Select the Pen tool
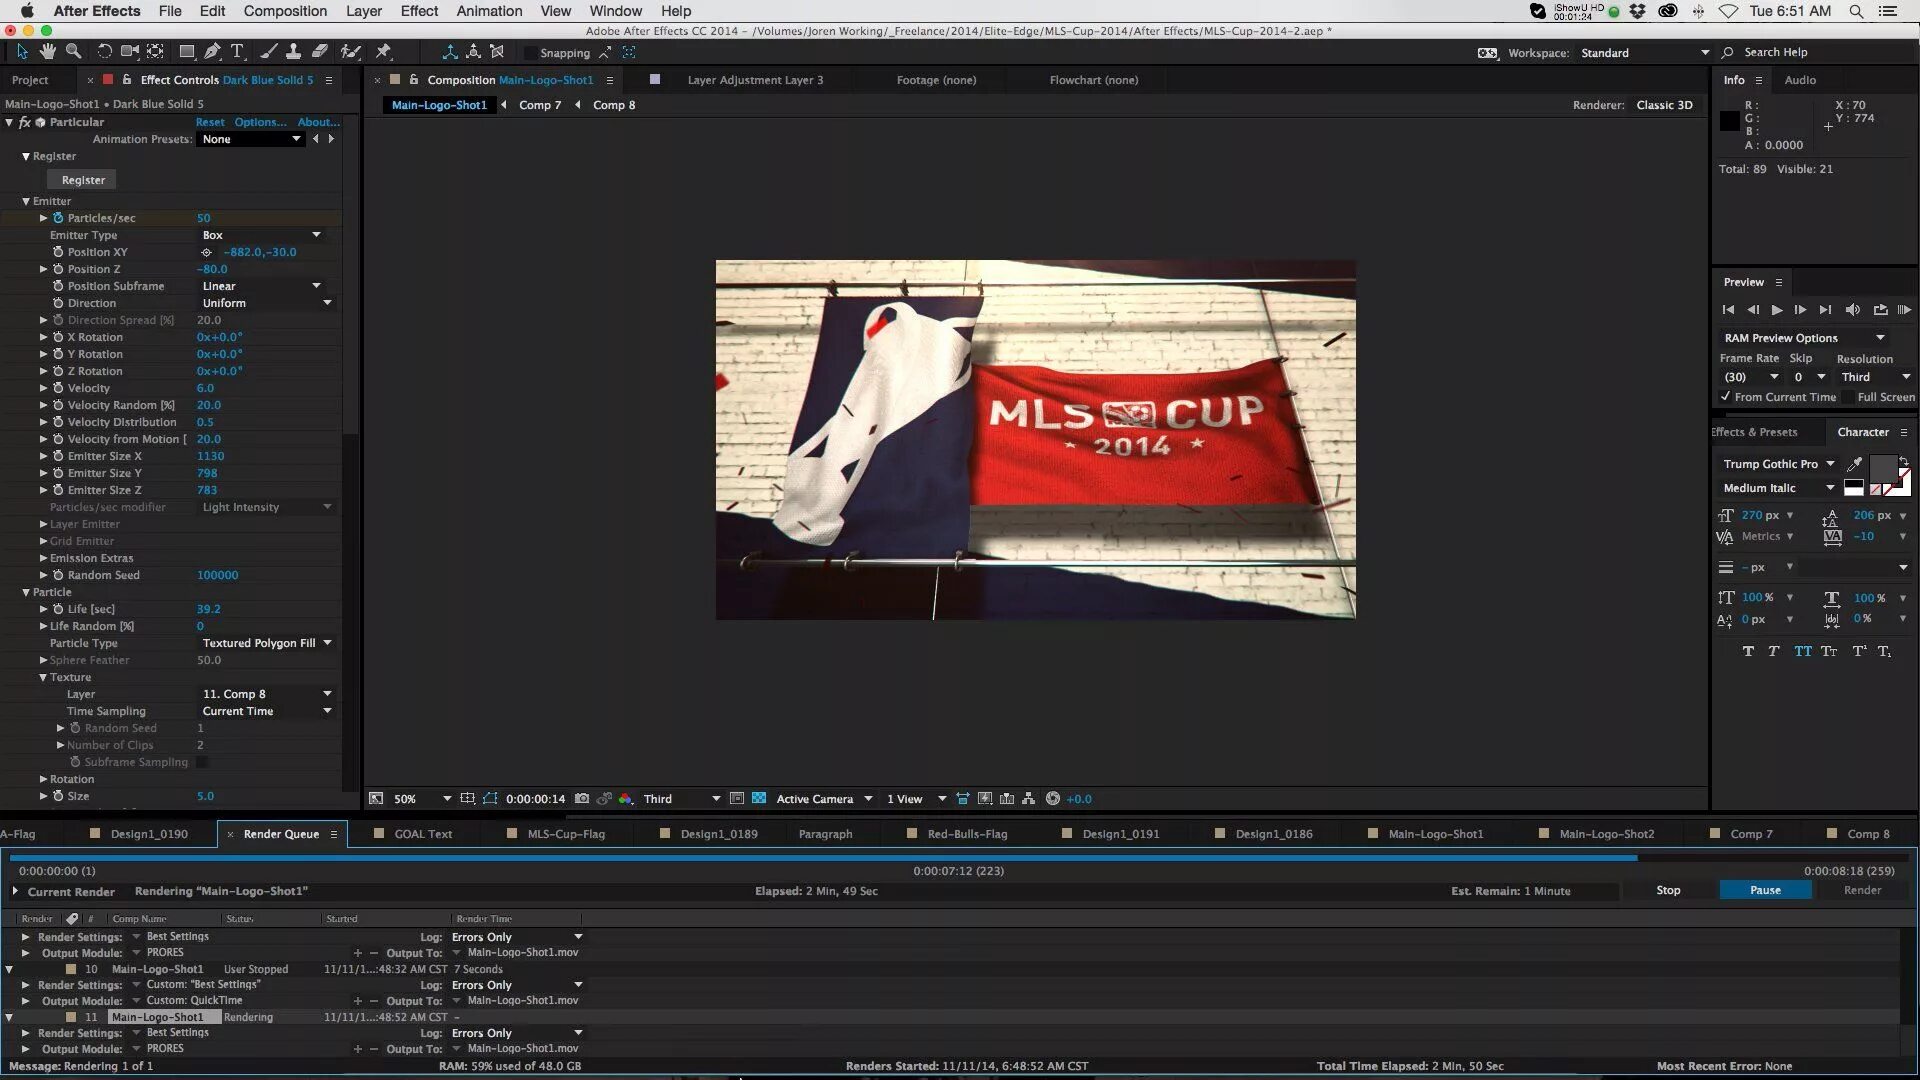 pyautogui.click(x=212, y=52)
